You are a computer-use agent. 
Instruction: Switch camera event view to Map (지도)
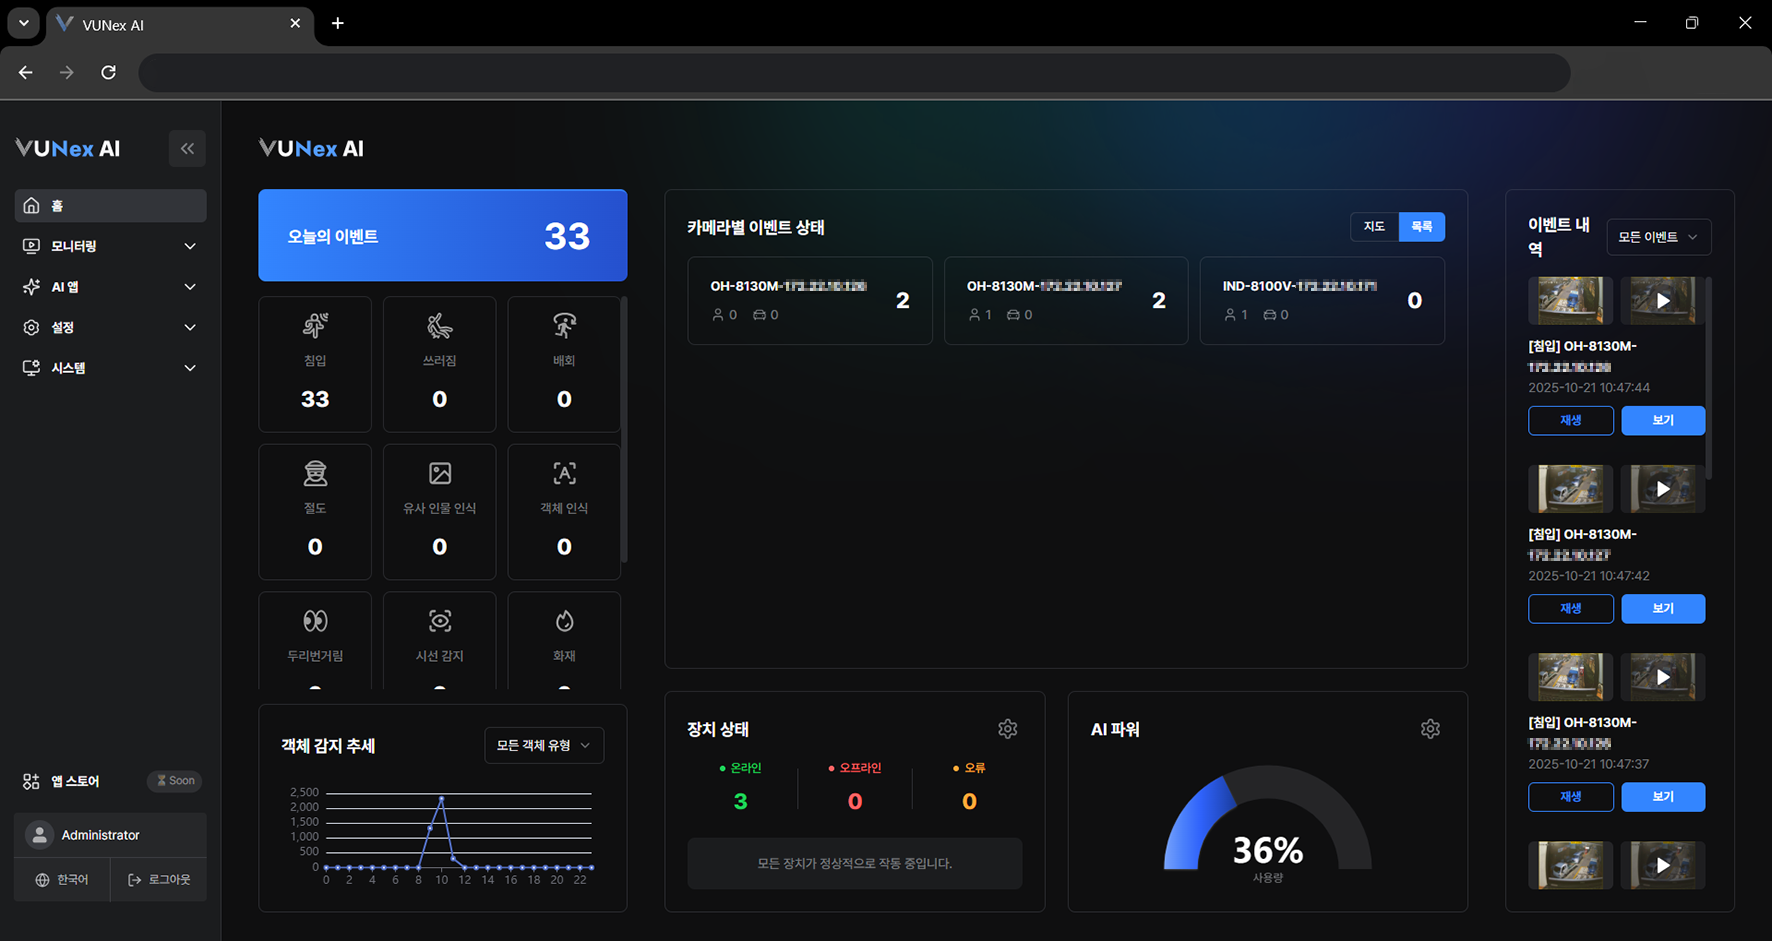click(x=1374, y=227)
